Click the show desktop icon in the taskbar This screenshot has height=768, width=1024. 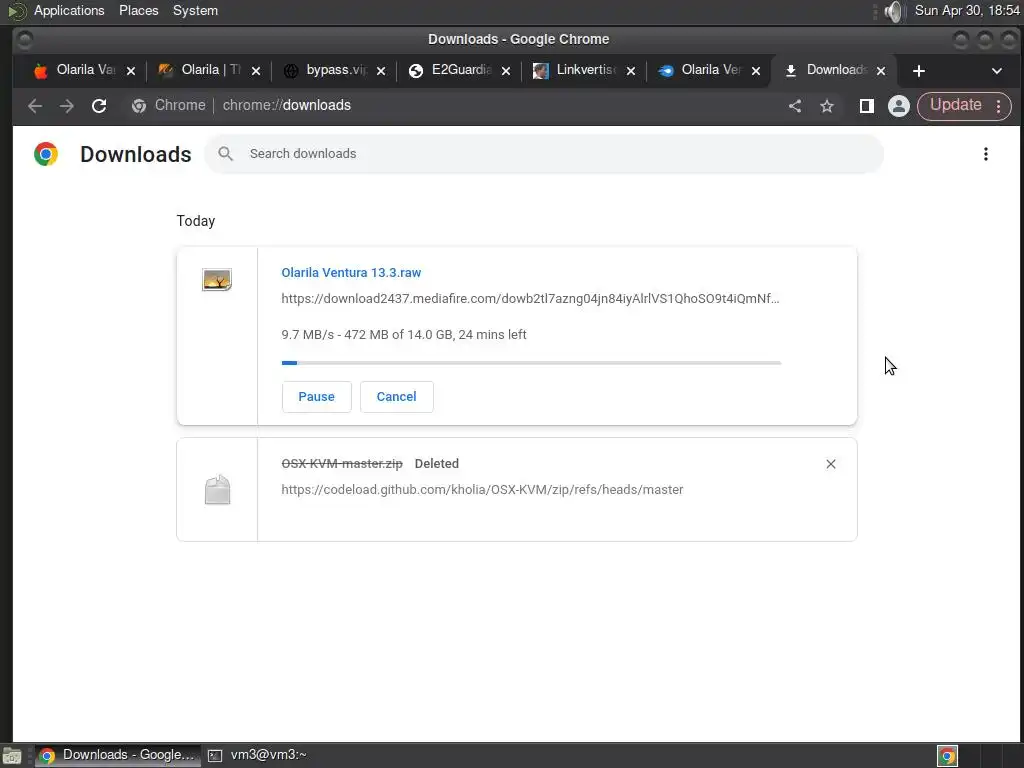pos(12,756)
